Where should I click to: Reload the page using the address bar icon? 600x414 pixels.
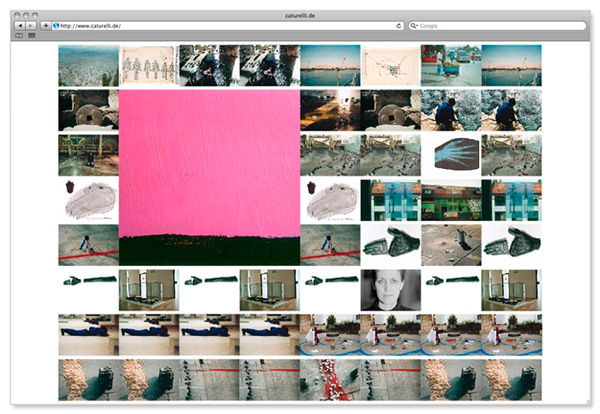coord(399,25)
